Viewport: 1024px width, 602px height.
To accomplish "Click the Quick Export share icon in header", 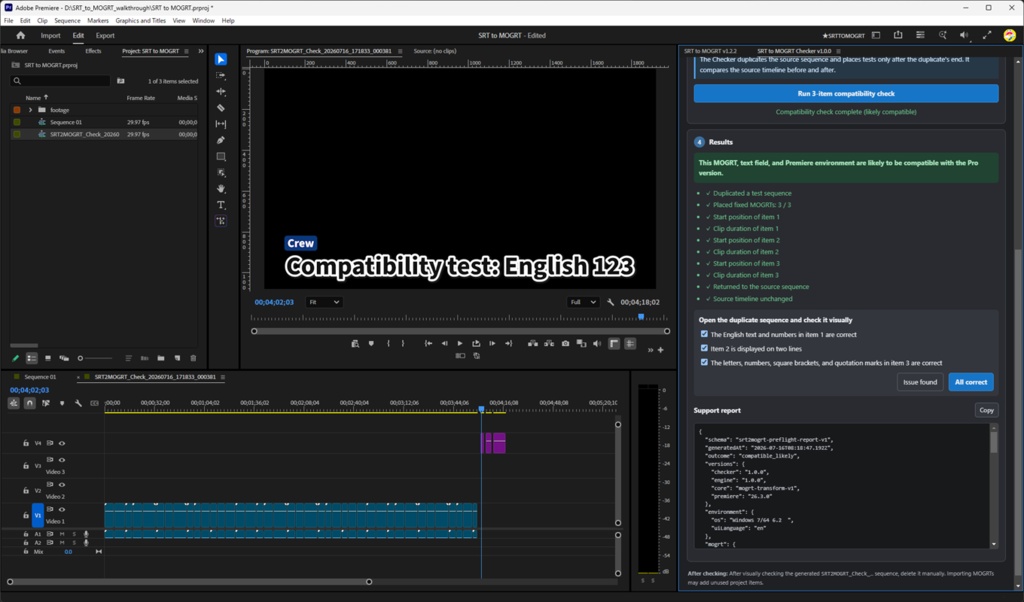I will 898,35.
